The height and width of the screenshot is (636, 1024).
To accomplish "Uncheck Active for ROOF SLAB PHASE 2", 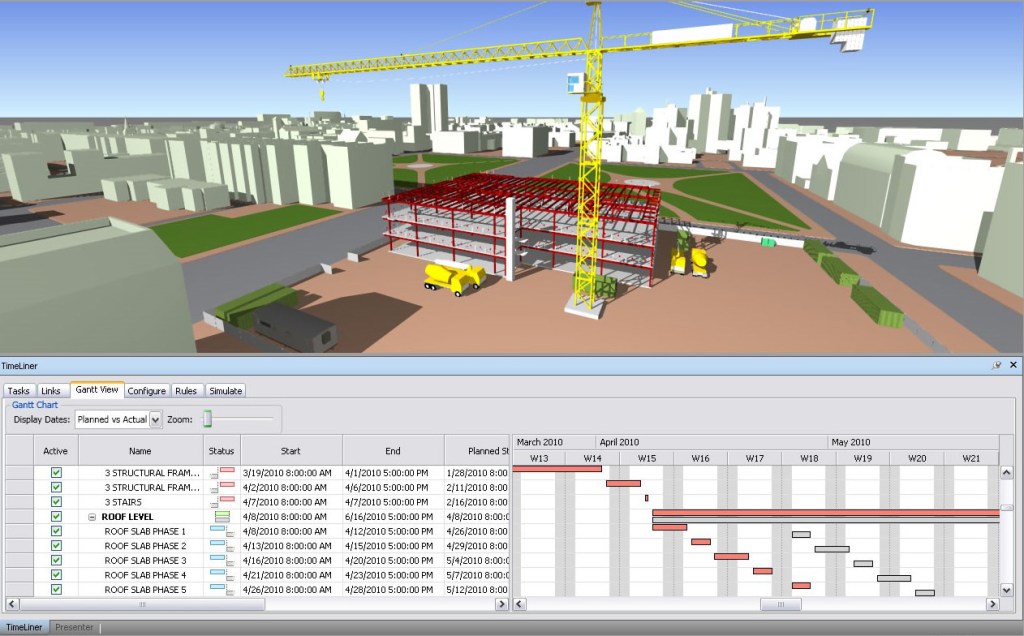I will 56,546.
